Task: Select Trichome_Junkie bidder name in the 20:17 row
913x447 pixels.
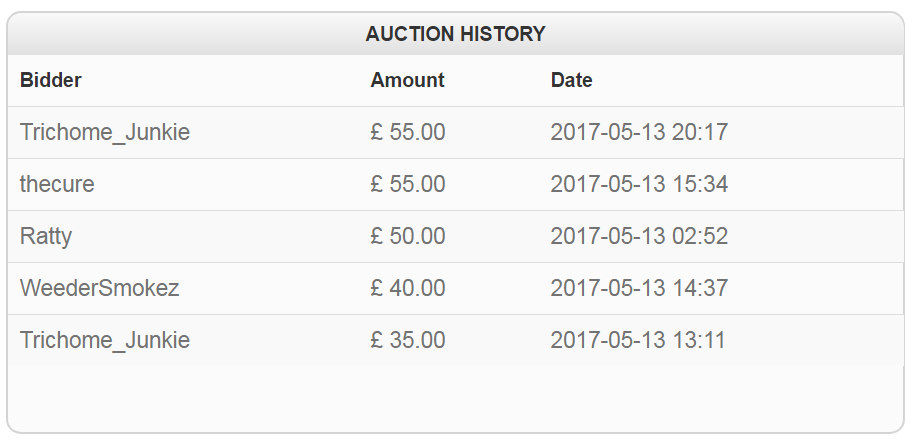Action: tap(105, 132)
